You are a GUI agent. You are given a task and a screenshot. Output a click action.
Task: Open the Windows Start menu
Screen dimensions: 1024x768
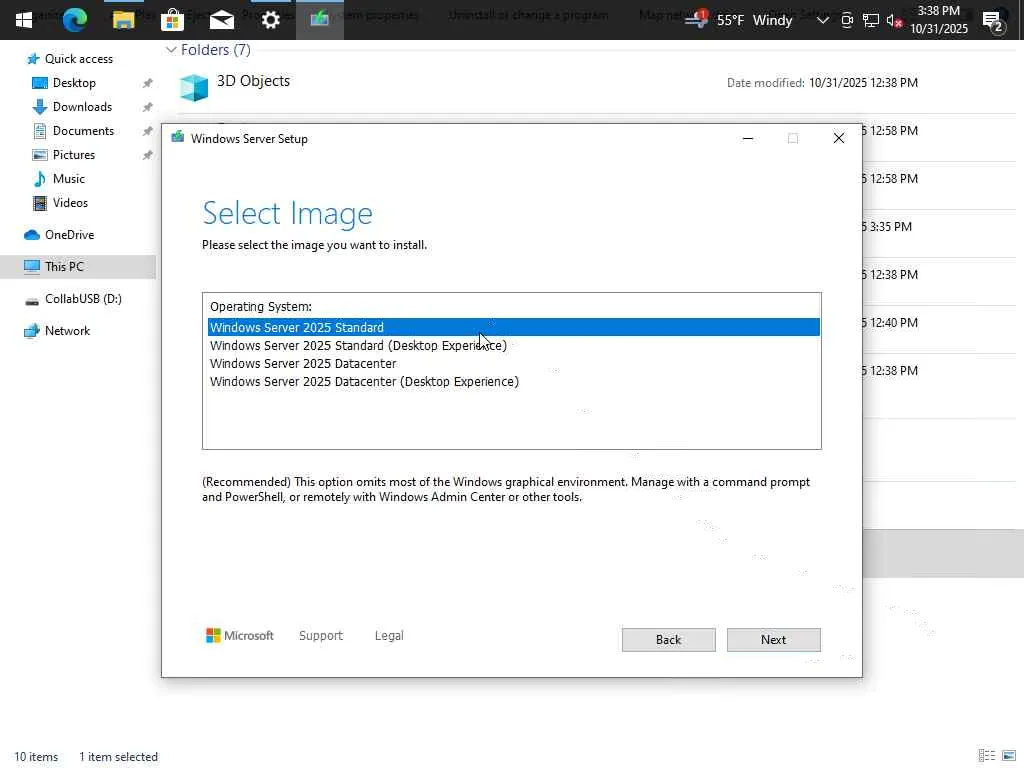click(x=24, y=20)
